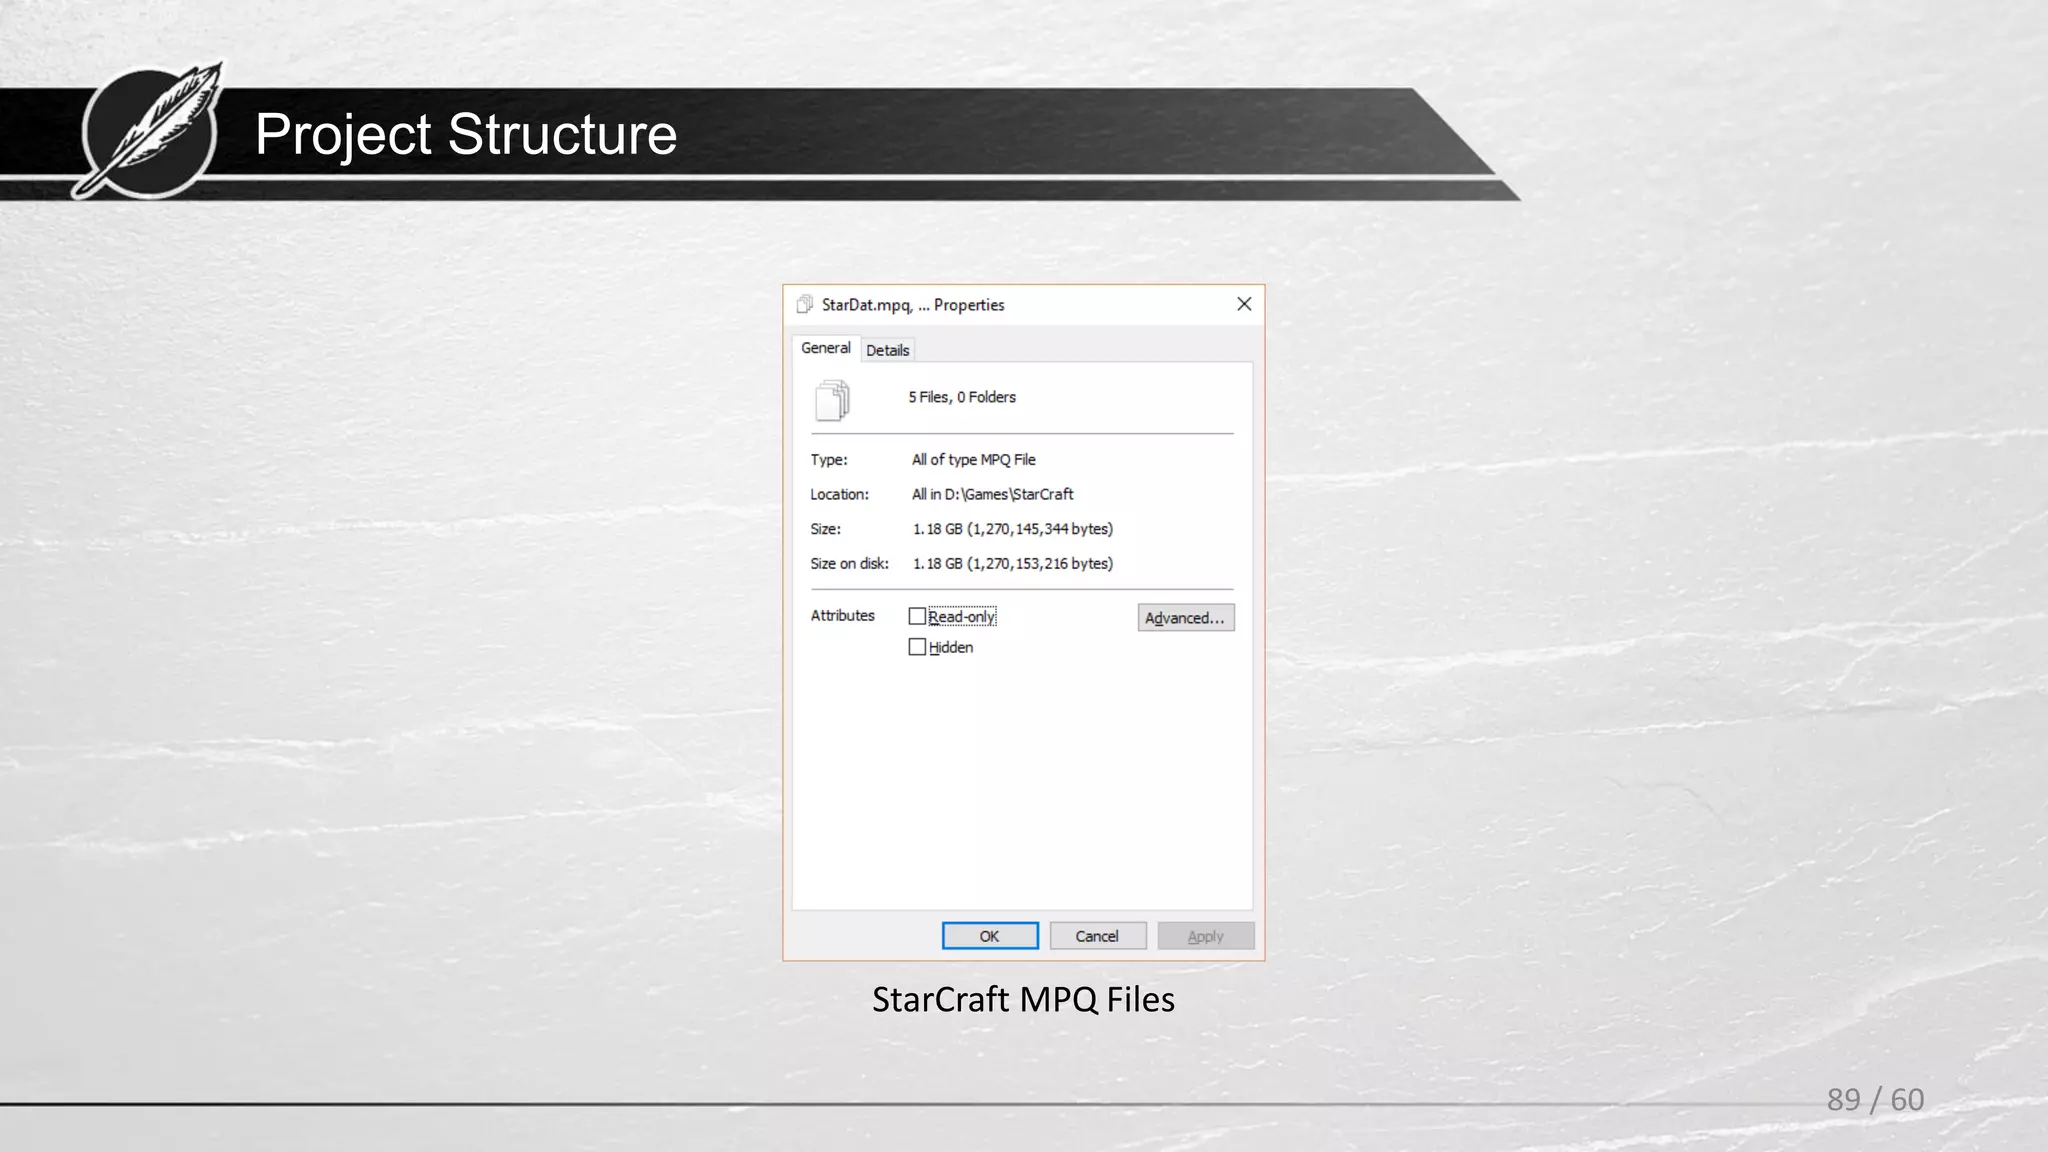Click the 'All in D:\Games\StarCraft' location
Screen dimensions: 2048x1152
pos(993,494)
